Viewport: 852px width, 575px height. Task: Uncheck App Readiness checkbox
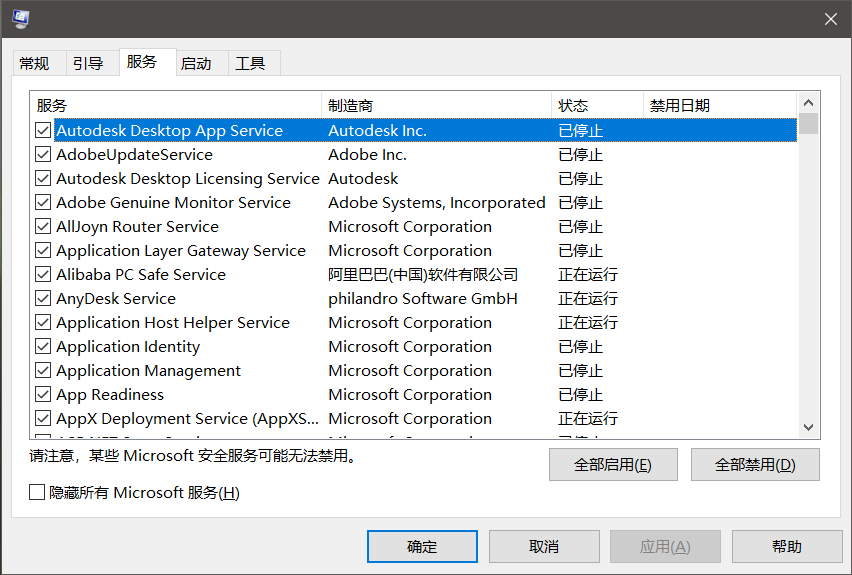click(x=43, y=394)
